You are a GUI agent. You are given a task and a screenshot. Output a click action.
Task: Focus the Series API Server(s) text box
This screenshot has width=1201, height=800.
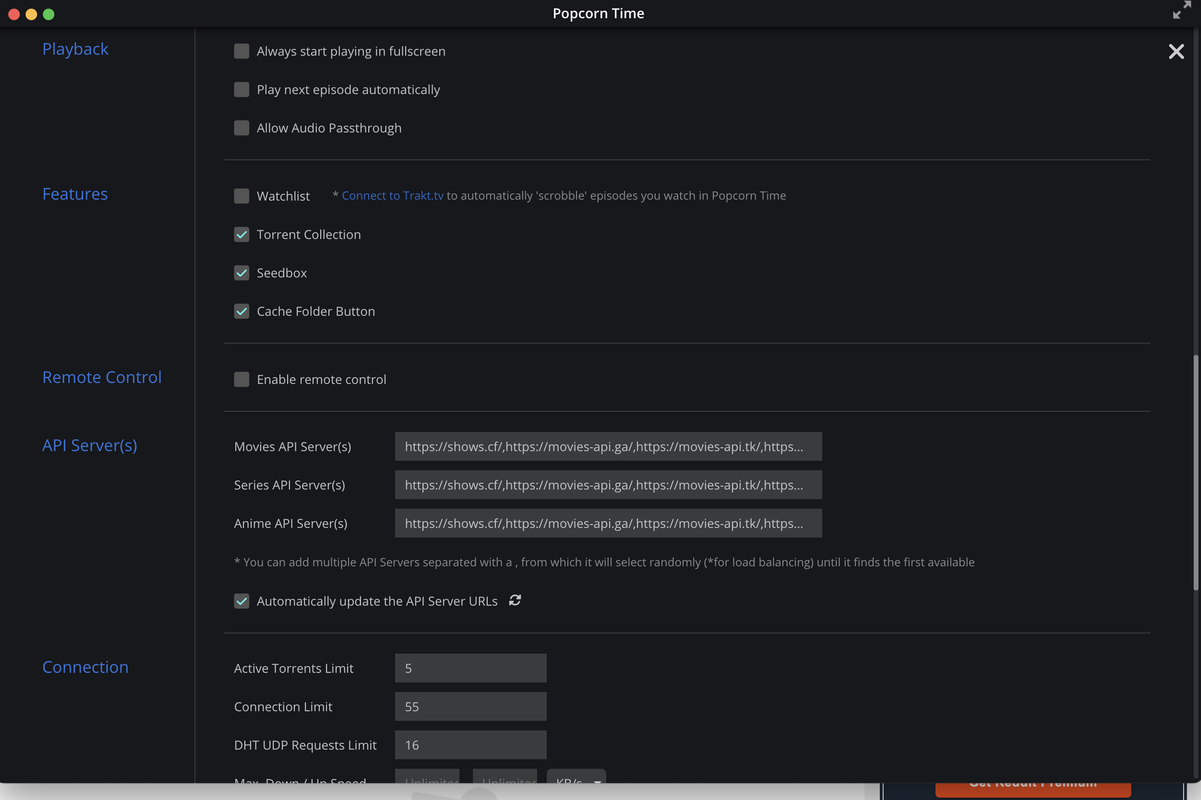[x=608, y=485]
